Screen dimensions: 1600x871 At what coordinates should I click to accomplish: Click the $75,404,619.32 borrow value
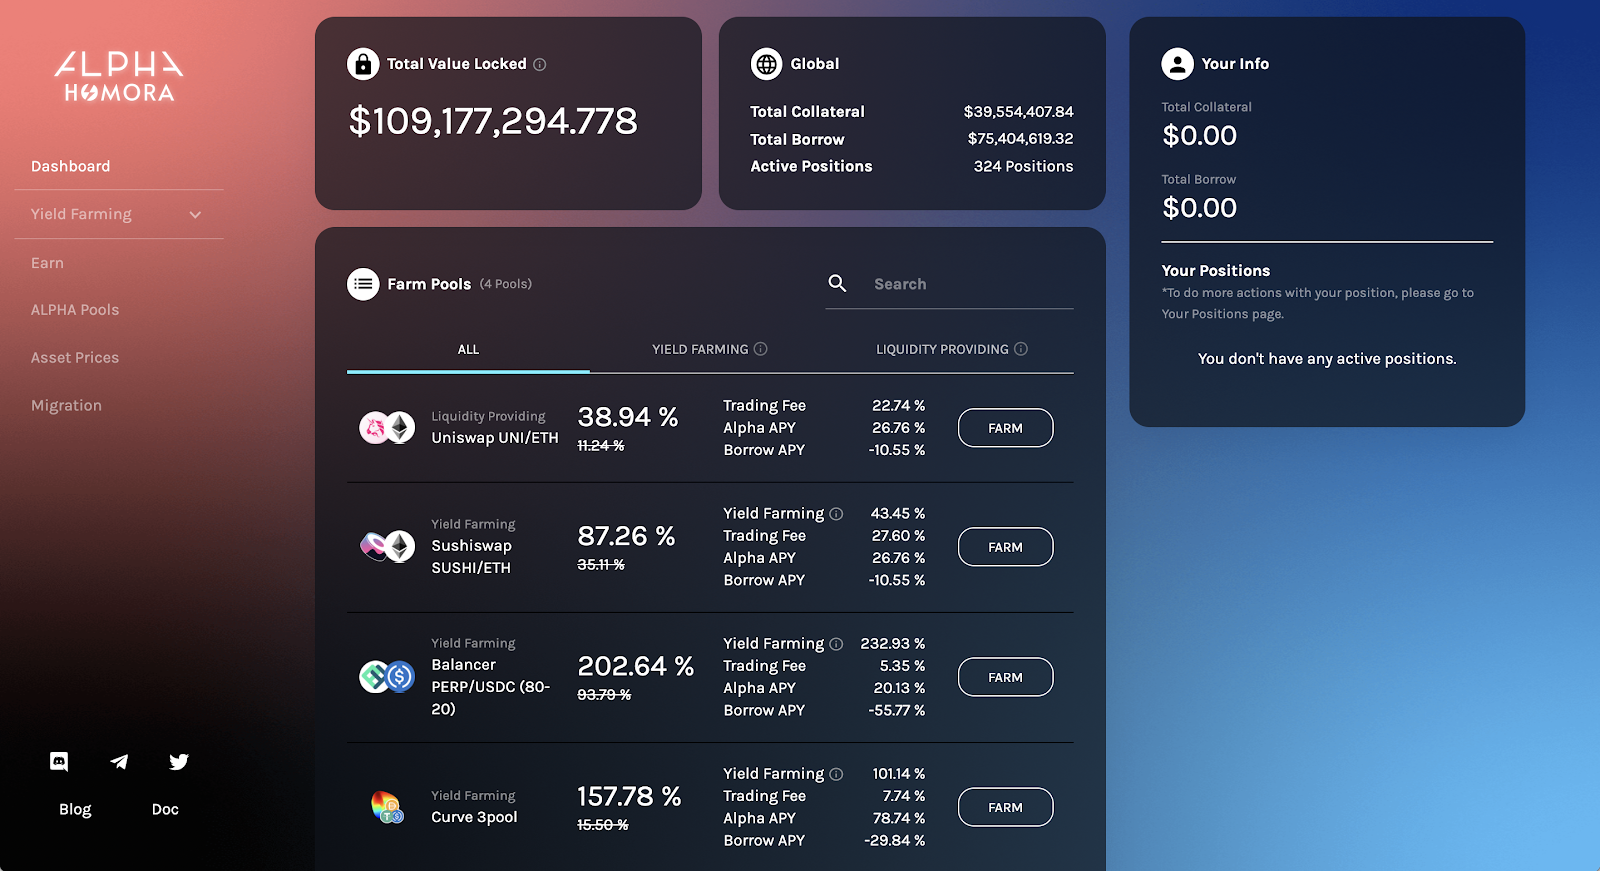(1020, 139)
